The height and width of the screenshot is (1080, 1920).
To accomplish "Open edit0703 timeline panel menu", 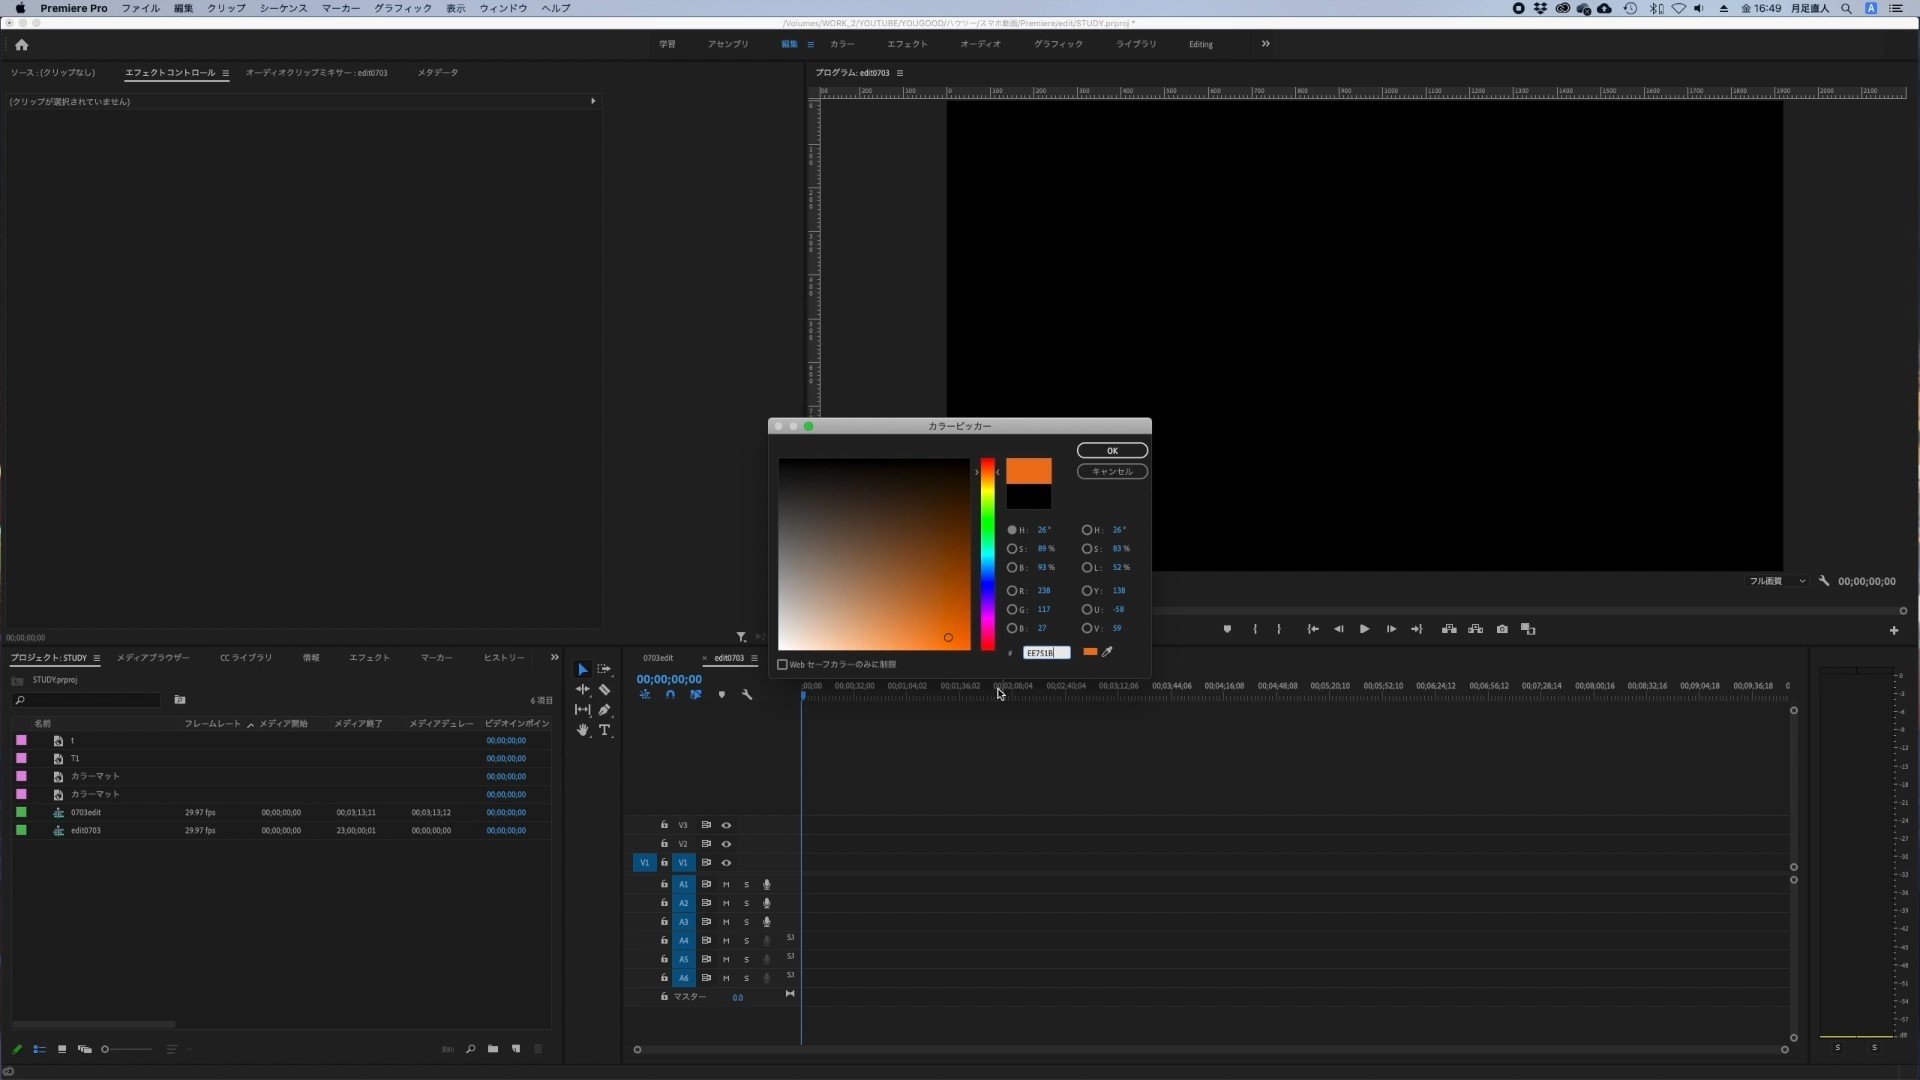I will [x=754, y=658].
